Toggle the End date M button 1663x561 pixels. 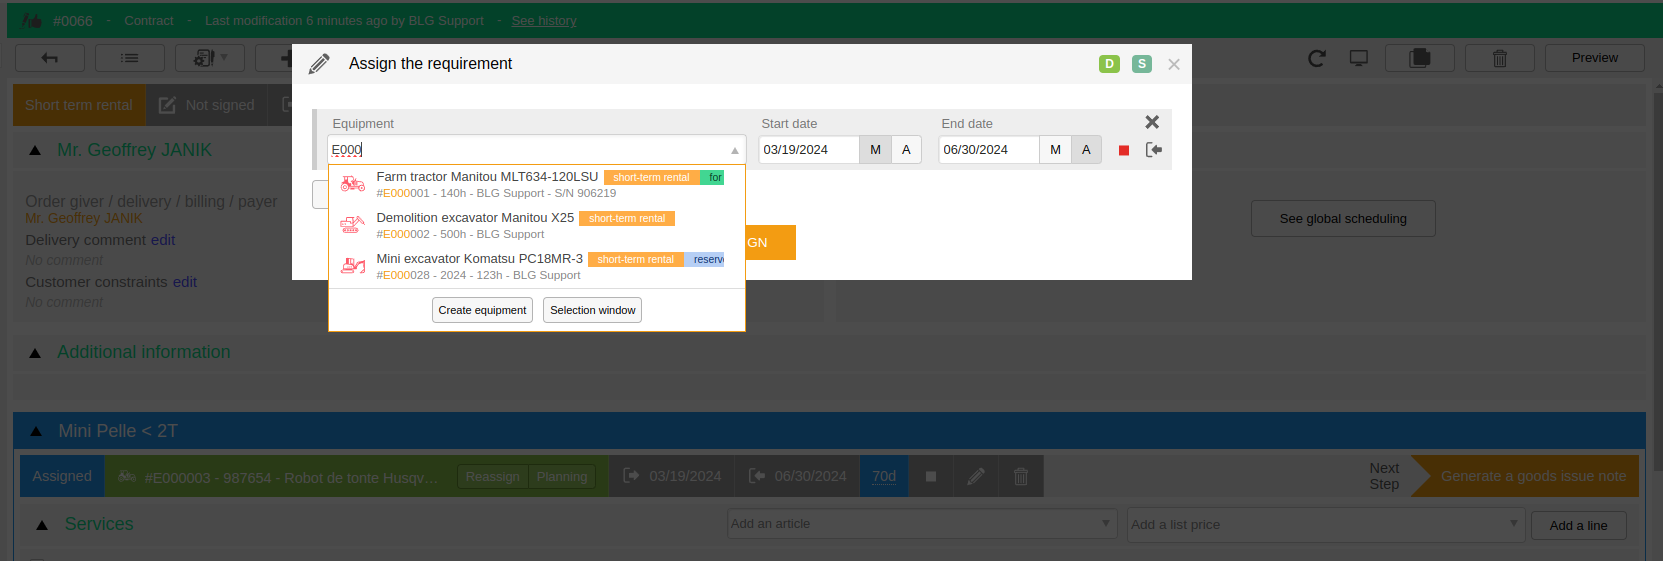click(x=1055, y=150)
